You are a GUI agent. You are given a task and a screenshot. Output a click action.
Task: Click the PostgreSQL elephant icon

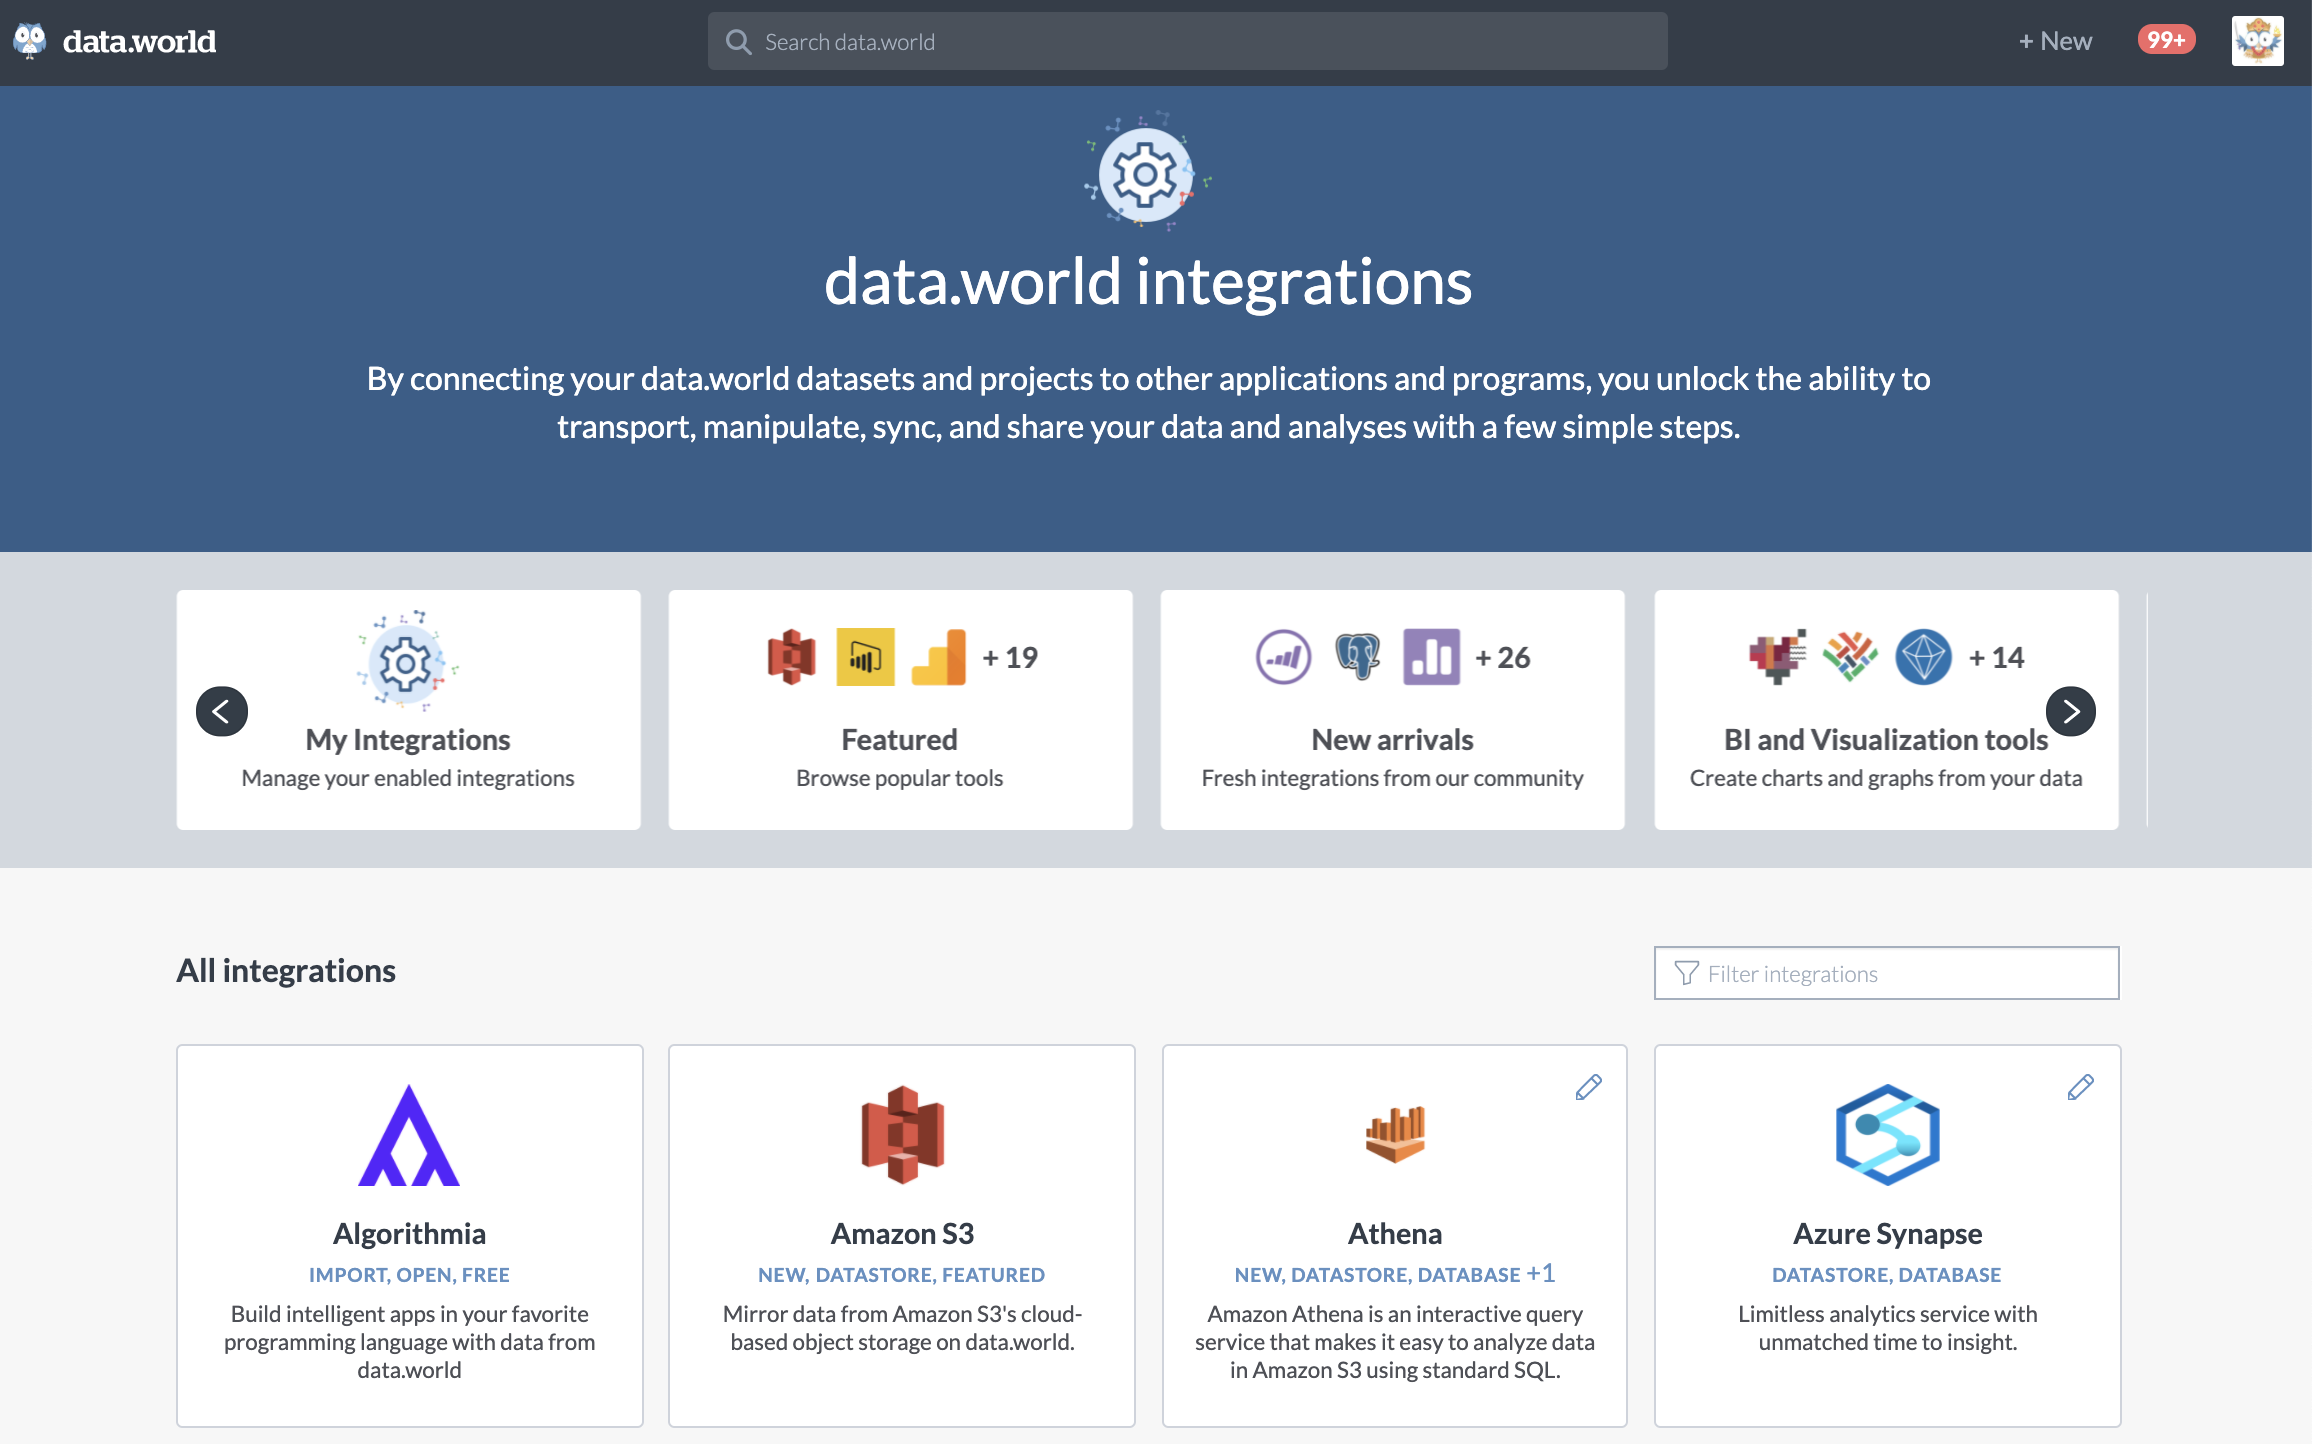point(1358,657)
